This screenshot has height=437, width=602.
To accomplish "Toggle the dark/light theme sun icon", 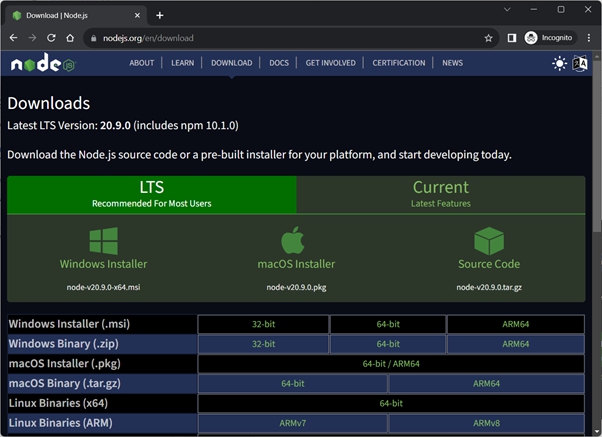I will coord(559,63).
